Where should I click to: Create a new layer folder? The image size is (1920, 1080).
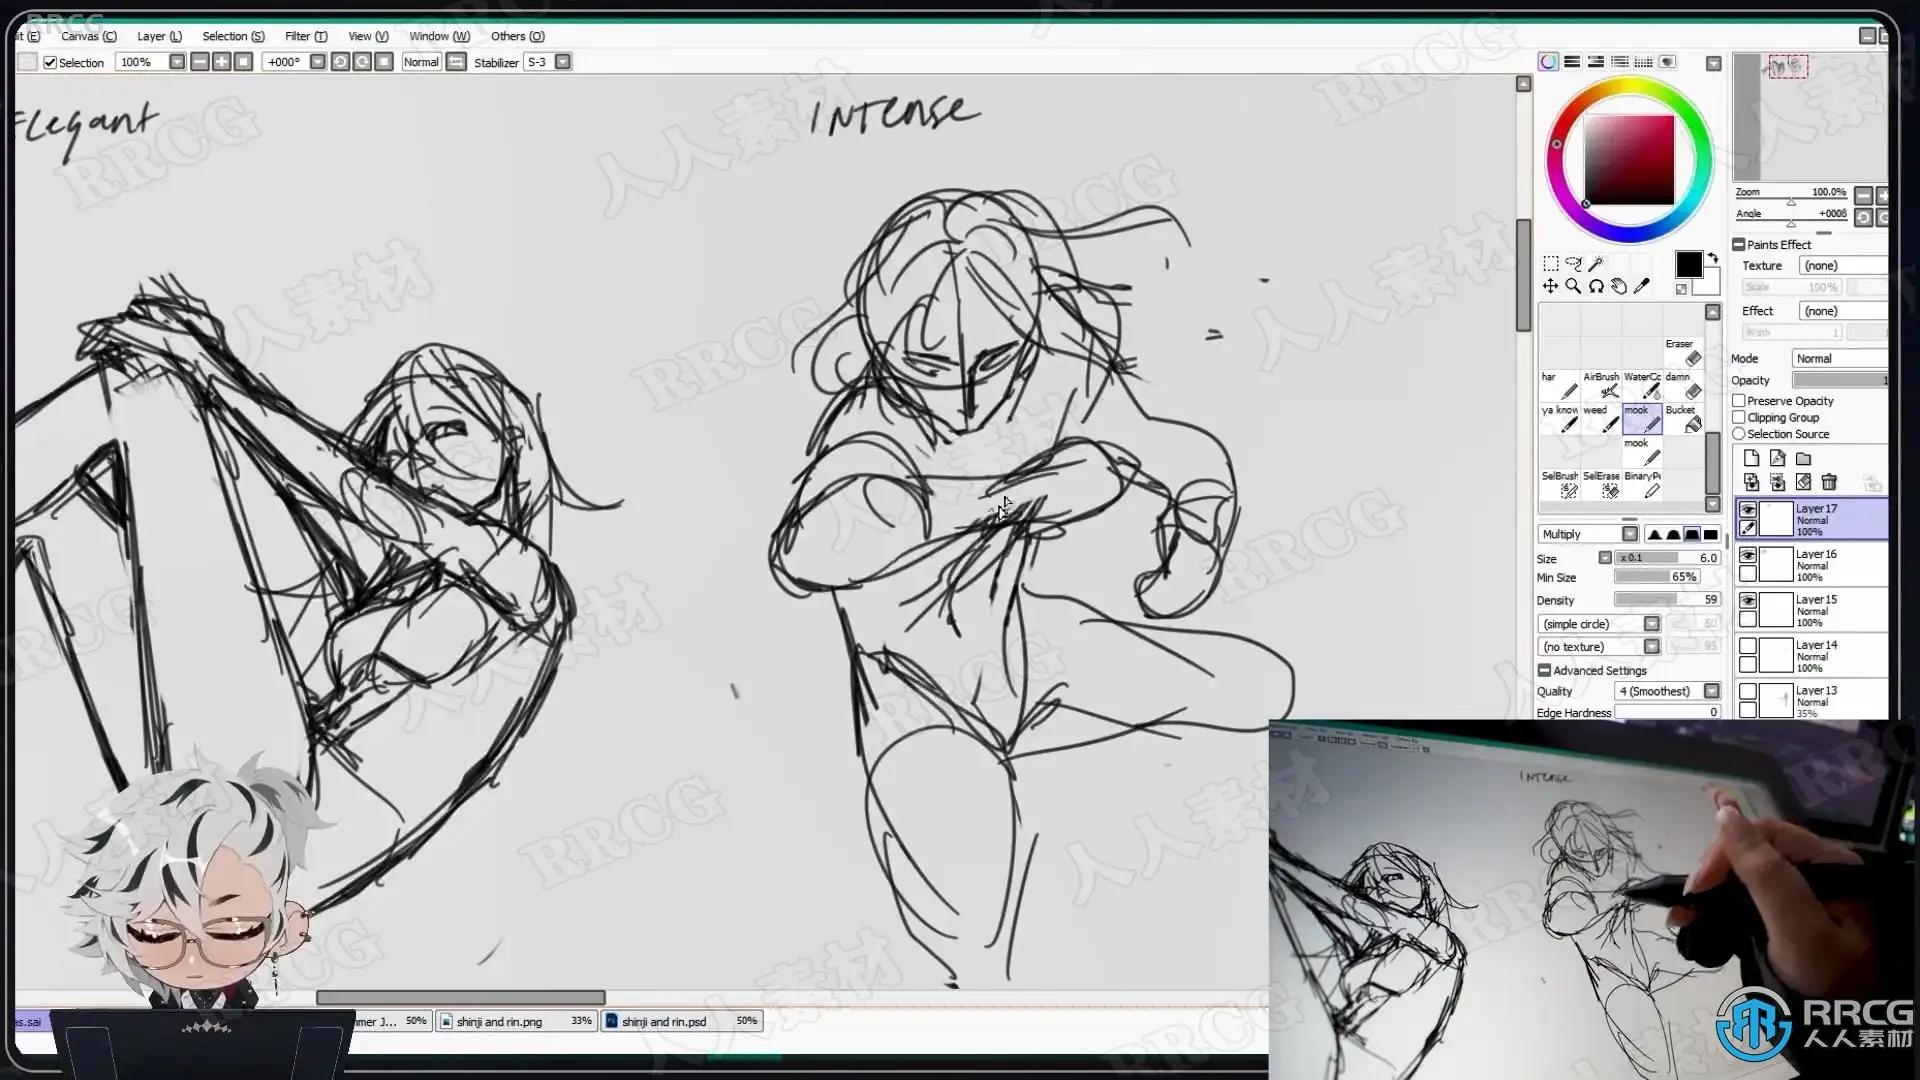click(x=1803, y=459)
